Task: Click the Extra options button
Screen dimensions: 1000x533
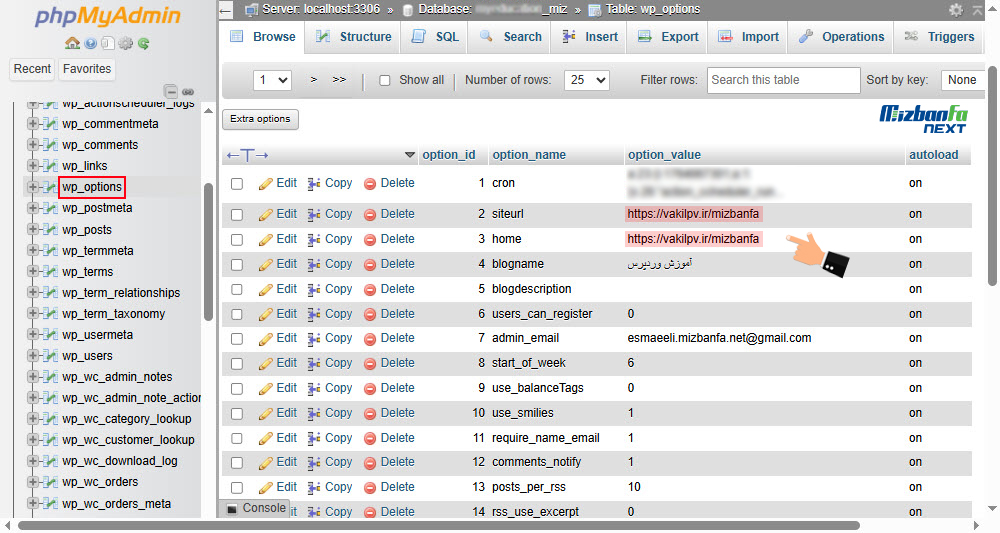Action: [260, 119]
